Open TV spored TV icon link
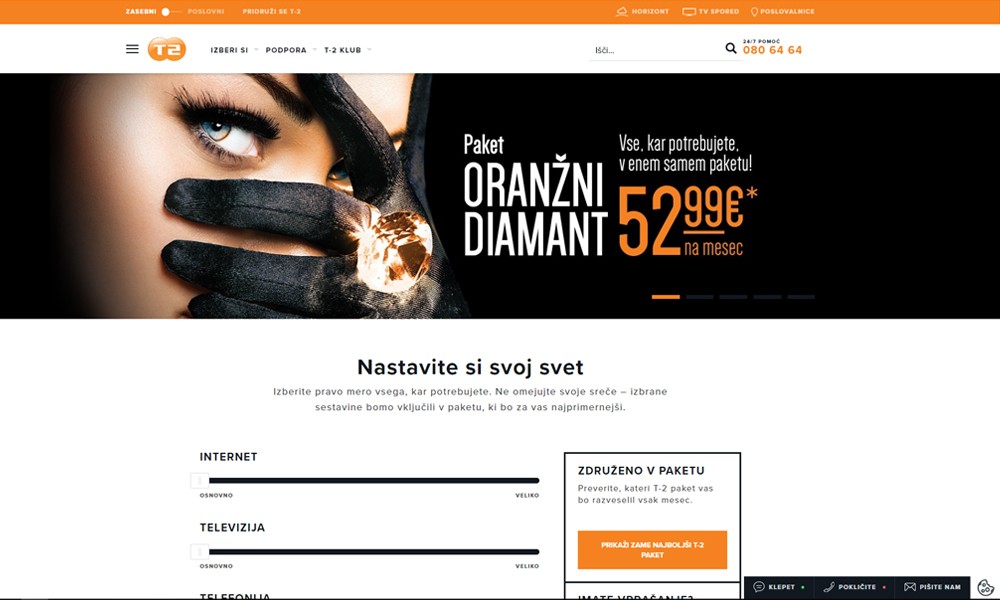The height and width of the screenshot is (600, 1000). (x=689, y=11)
